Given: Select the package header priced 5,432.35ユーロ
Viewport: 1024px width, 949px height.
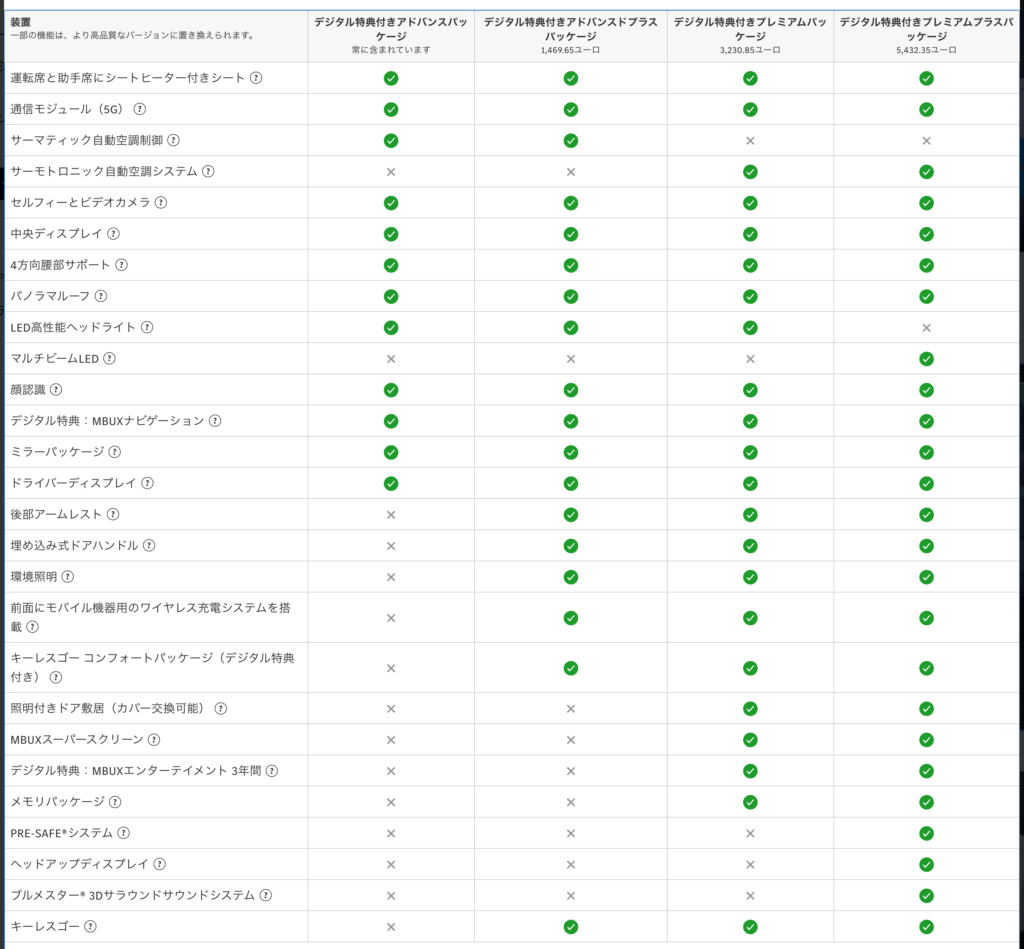Looking at the screenshot, I should [x=926, y=35].
